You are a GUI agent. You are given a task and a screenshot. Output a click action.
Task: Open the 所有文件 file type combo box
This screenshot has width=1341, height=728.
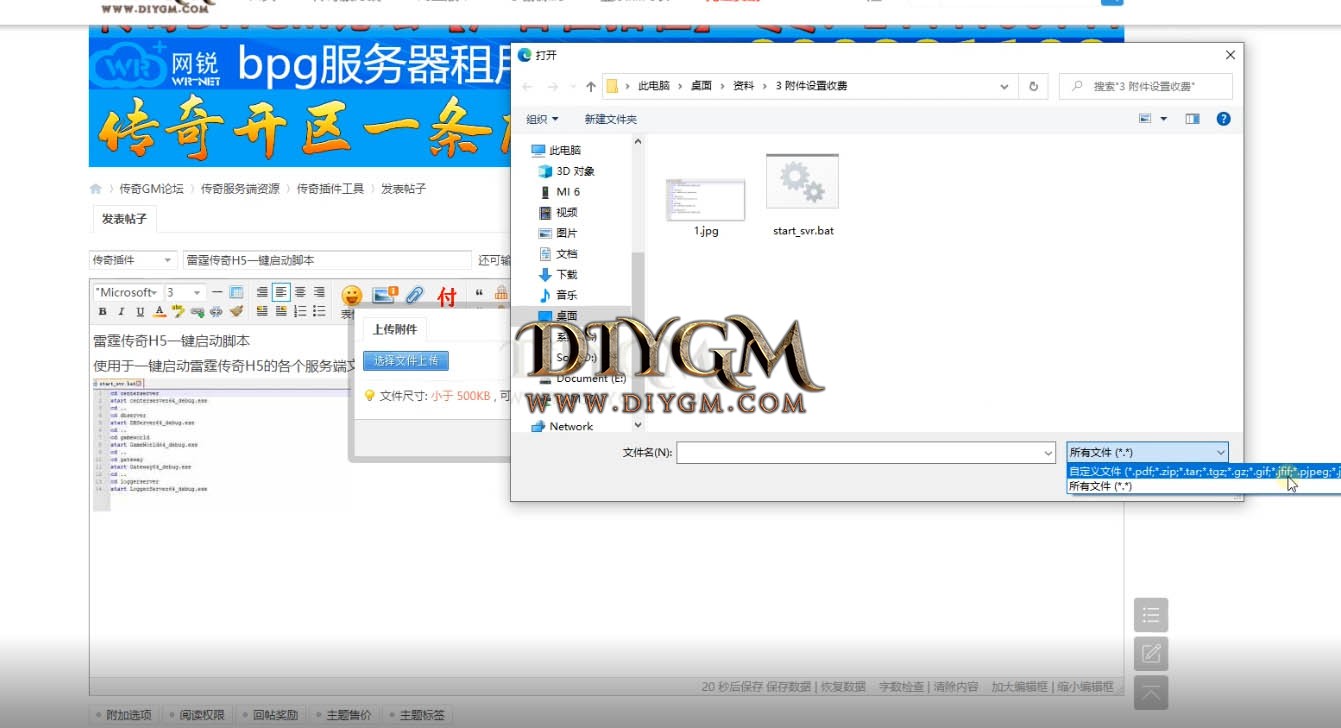(x=1147, y=453)
